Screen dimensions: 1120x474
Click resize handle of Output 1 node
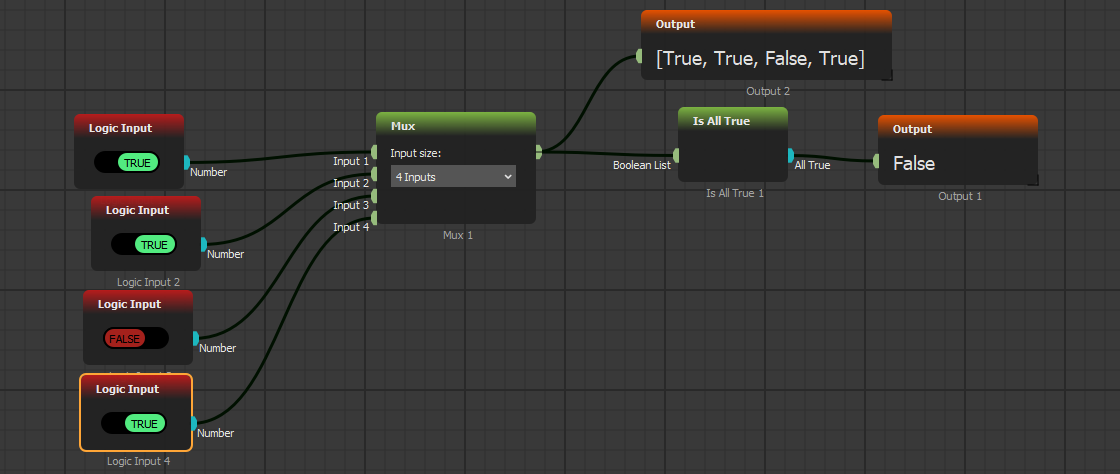coord(1032,180)
